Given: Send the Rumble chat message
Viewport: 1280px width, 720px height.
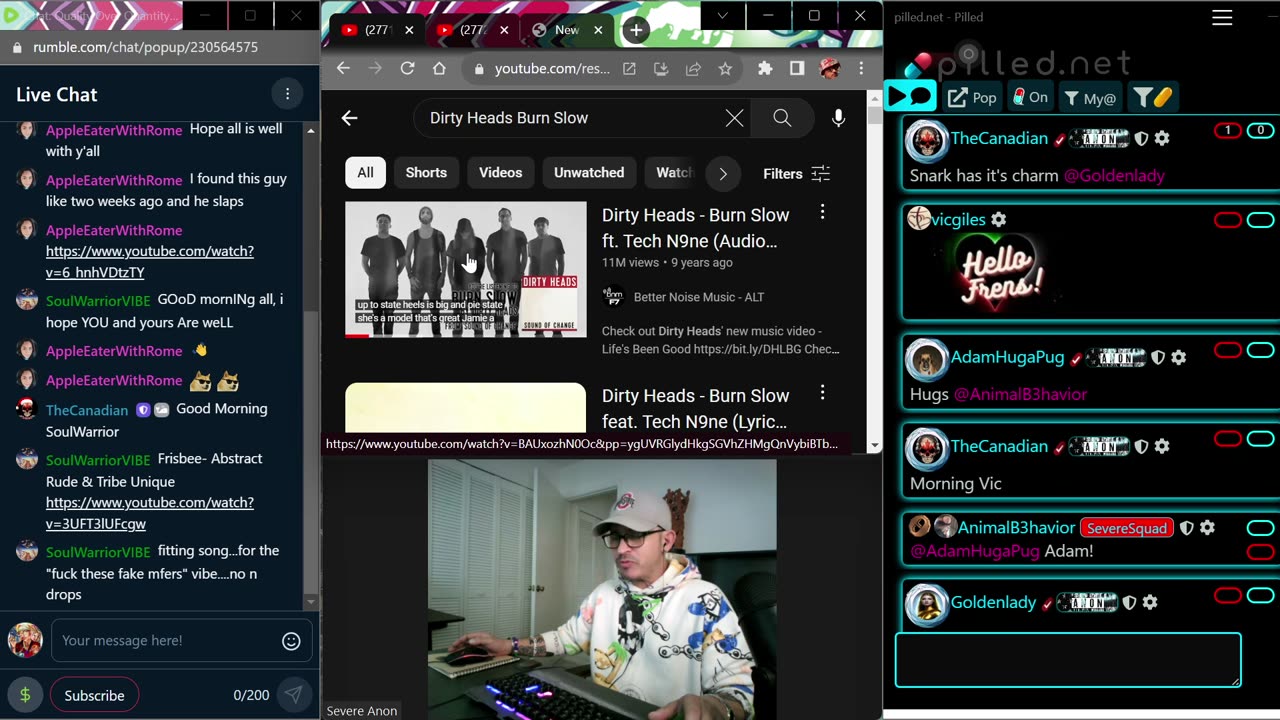Looking at the screenshot, I should coord(294,695).
